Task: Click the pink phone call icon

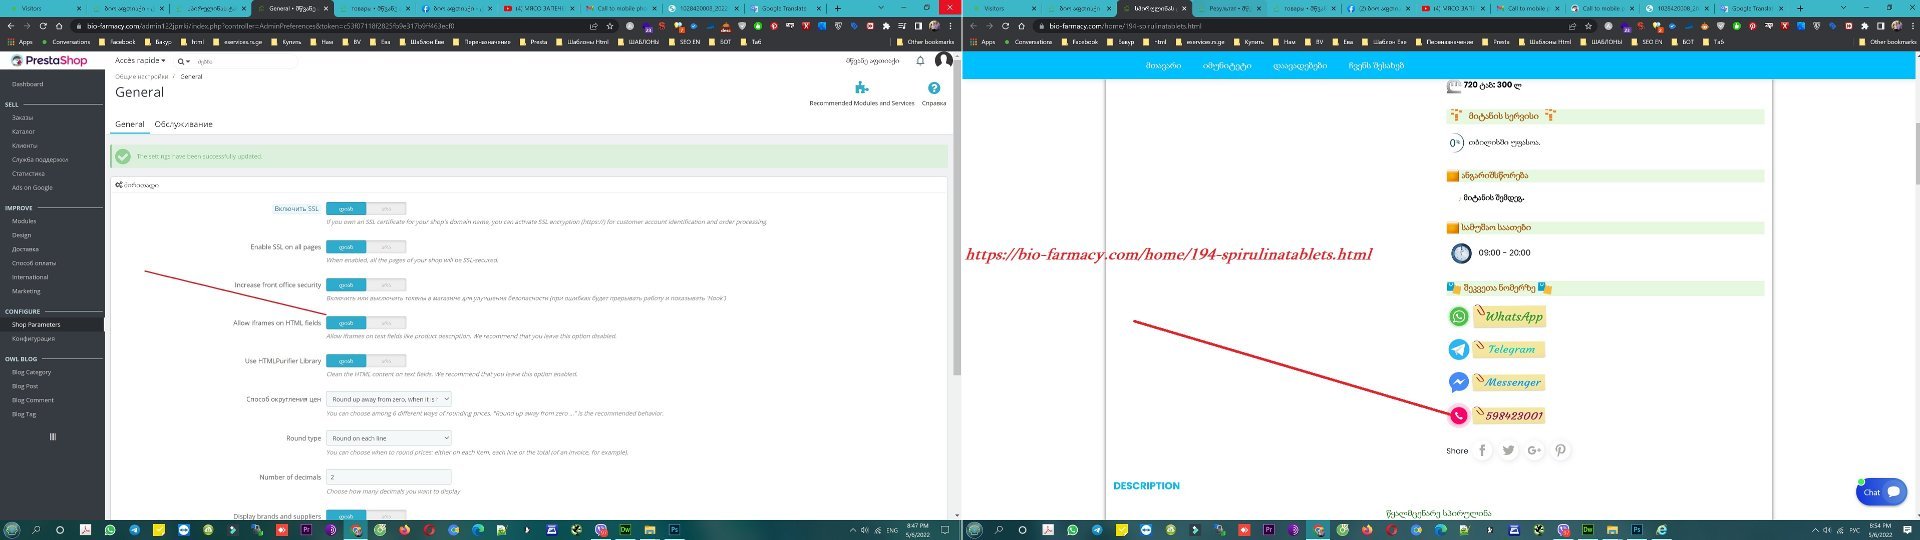Action: [1459, 415]
